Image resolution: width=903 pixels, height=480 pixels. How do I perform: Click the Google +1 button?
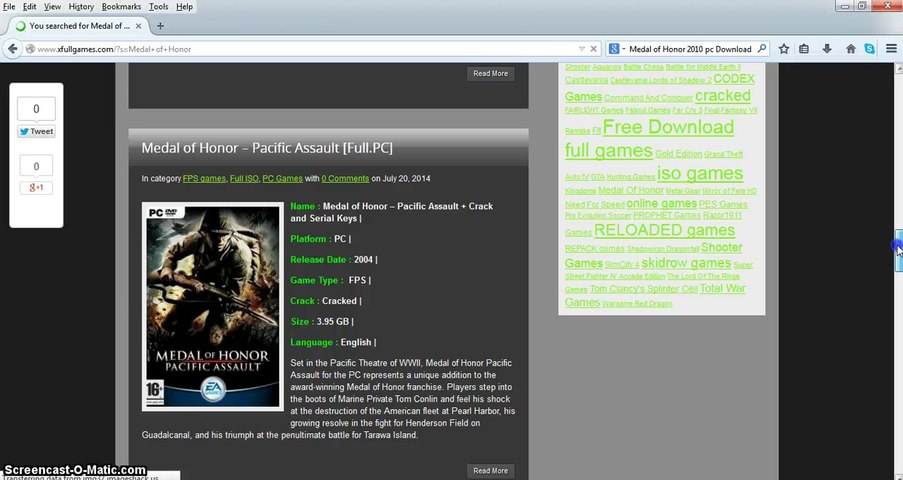tap(36, 187)
